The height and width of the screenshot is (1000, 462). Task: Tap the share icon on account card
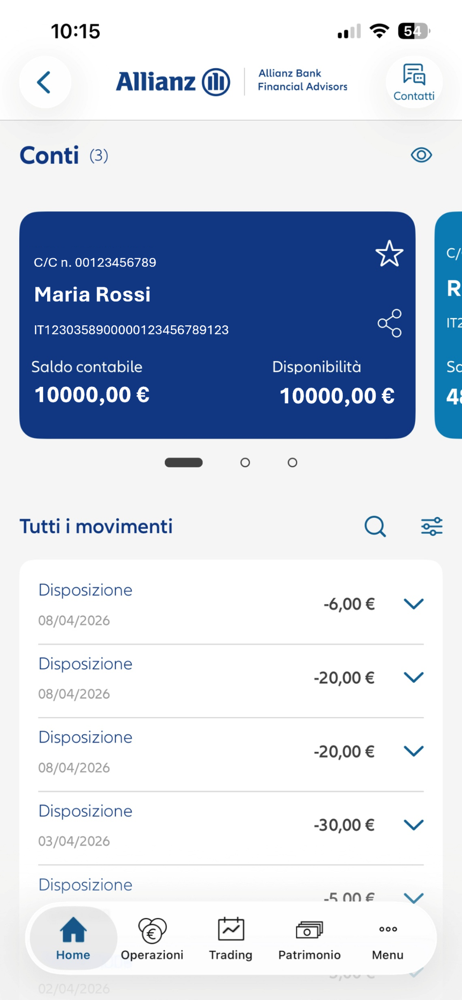pos(389,323)
